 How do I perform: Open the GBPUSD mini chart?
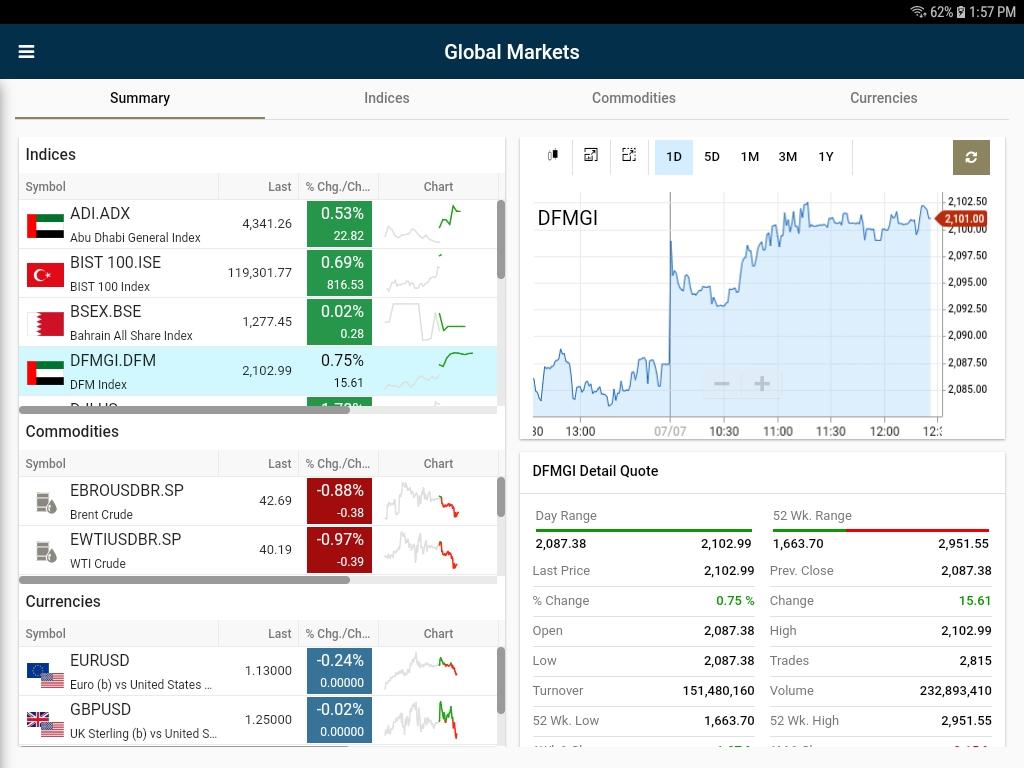coord(421,720)
